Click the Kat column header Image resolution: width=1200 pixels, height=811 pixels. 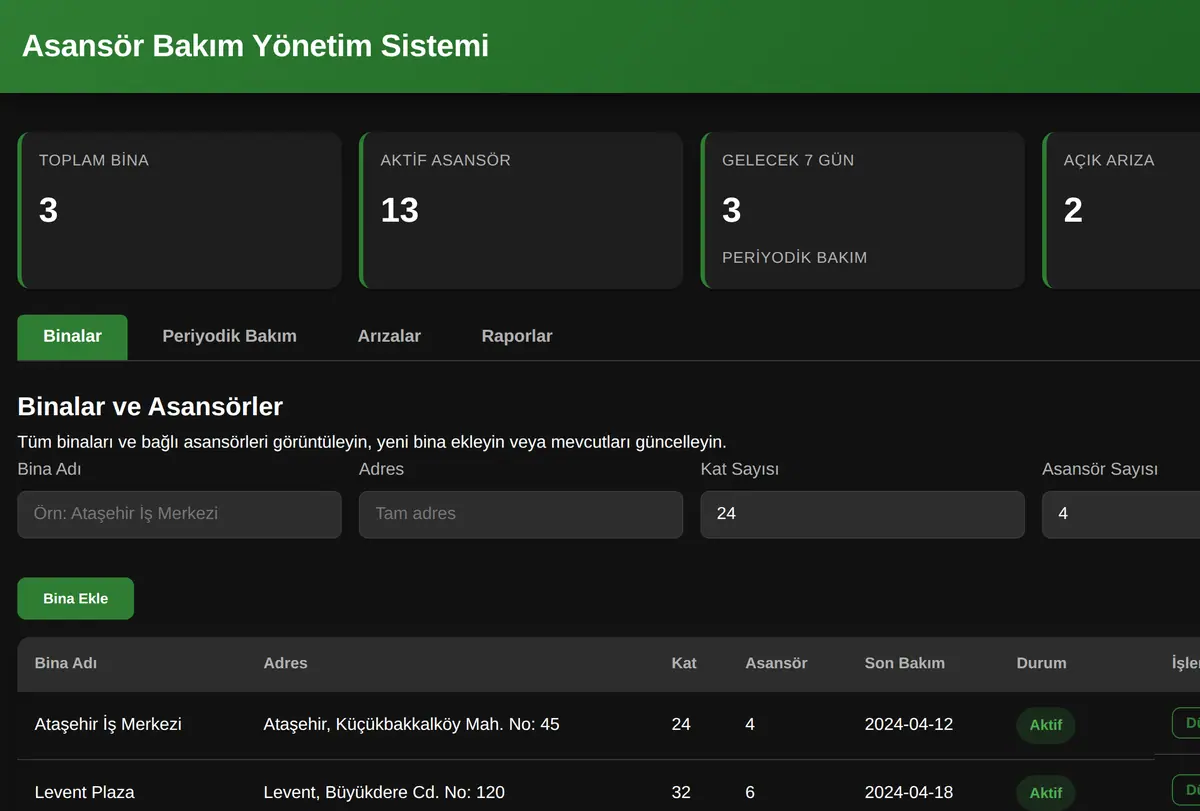684,663
